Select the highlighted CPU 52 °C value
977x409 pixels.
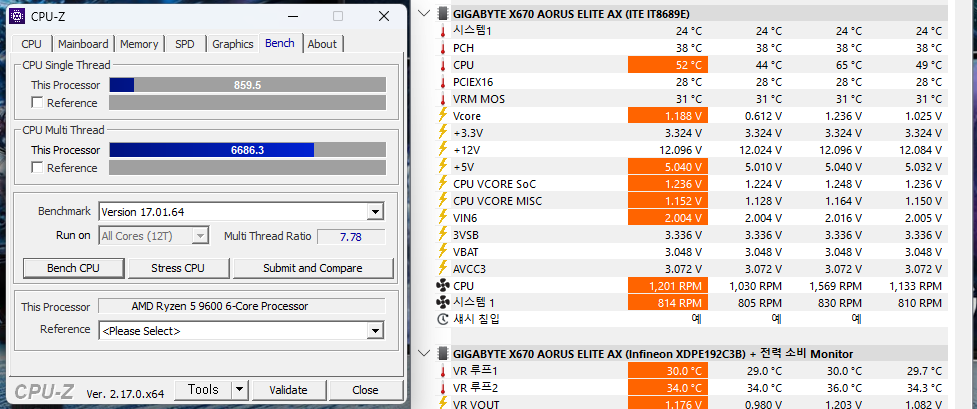(668, 65)
